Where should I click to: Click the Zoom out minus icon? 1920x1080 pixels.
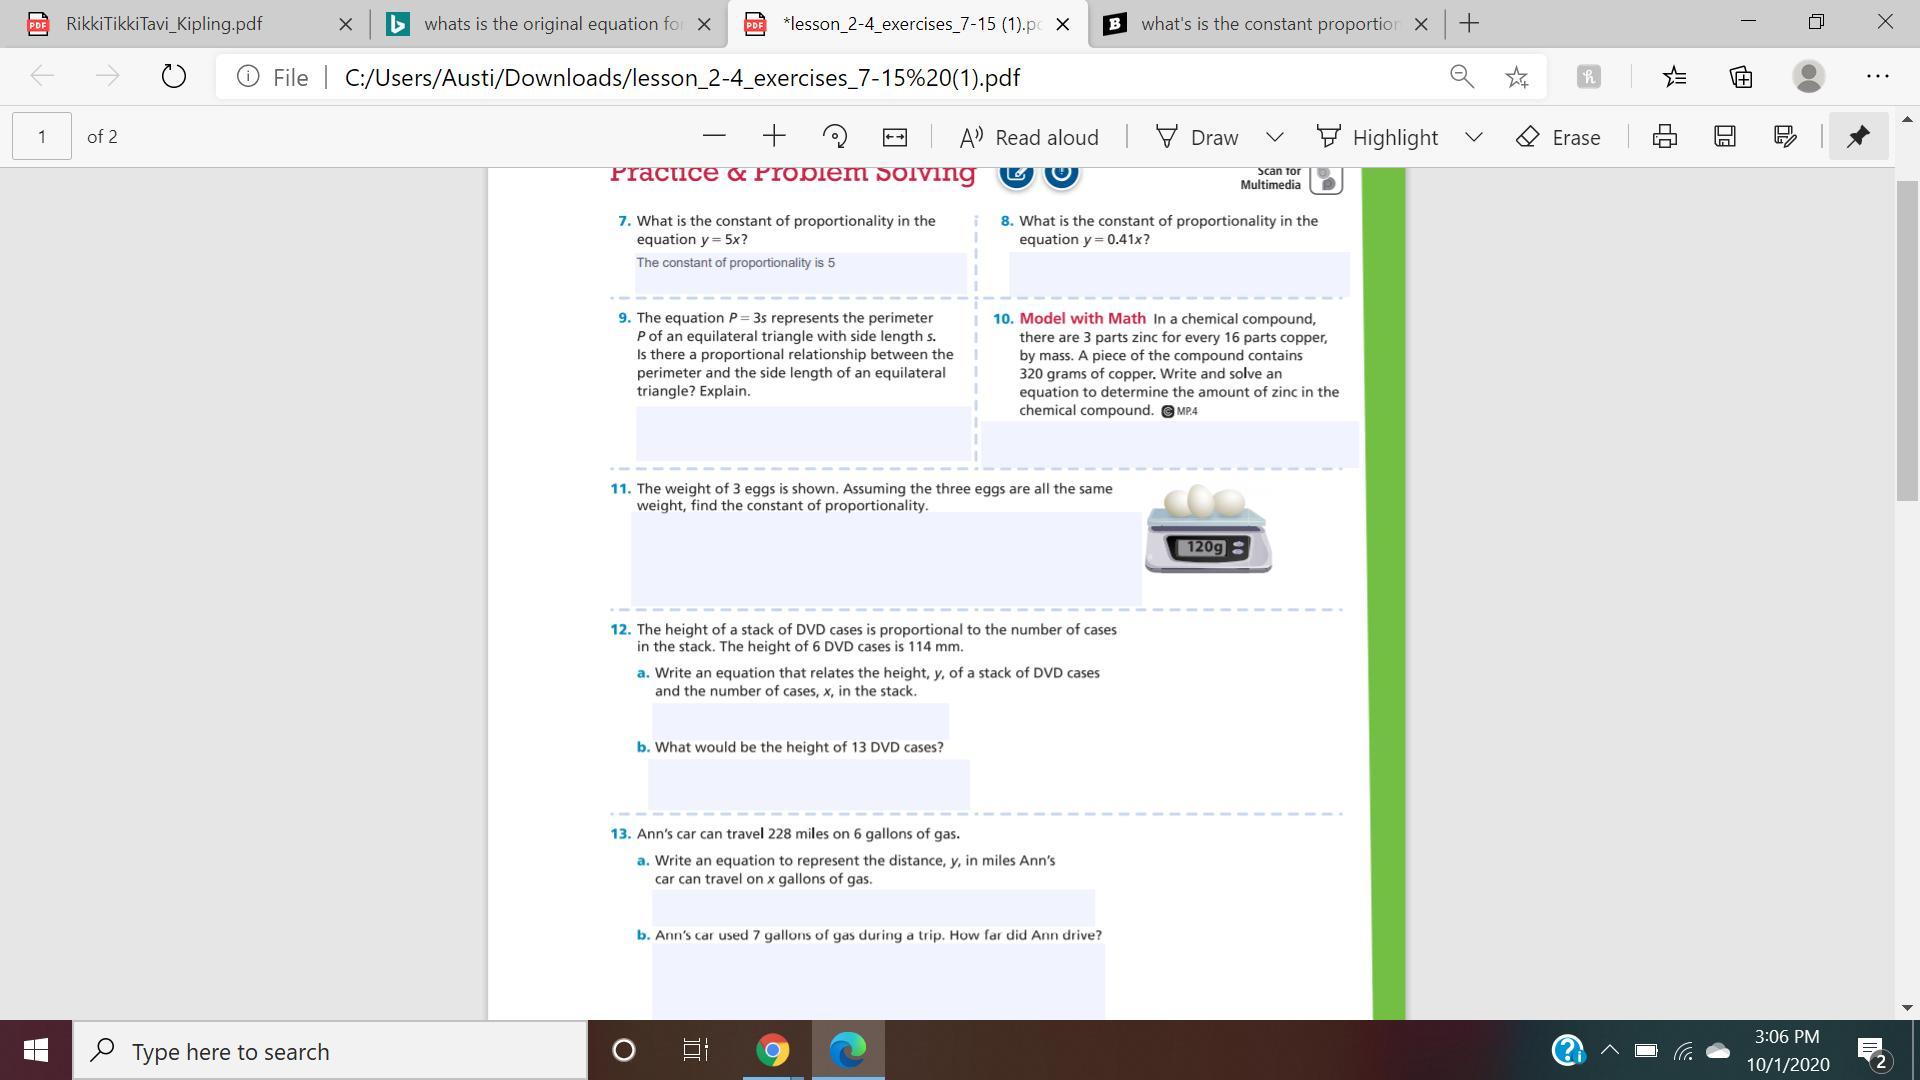click(713, 136)
